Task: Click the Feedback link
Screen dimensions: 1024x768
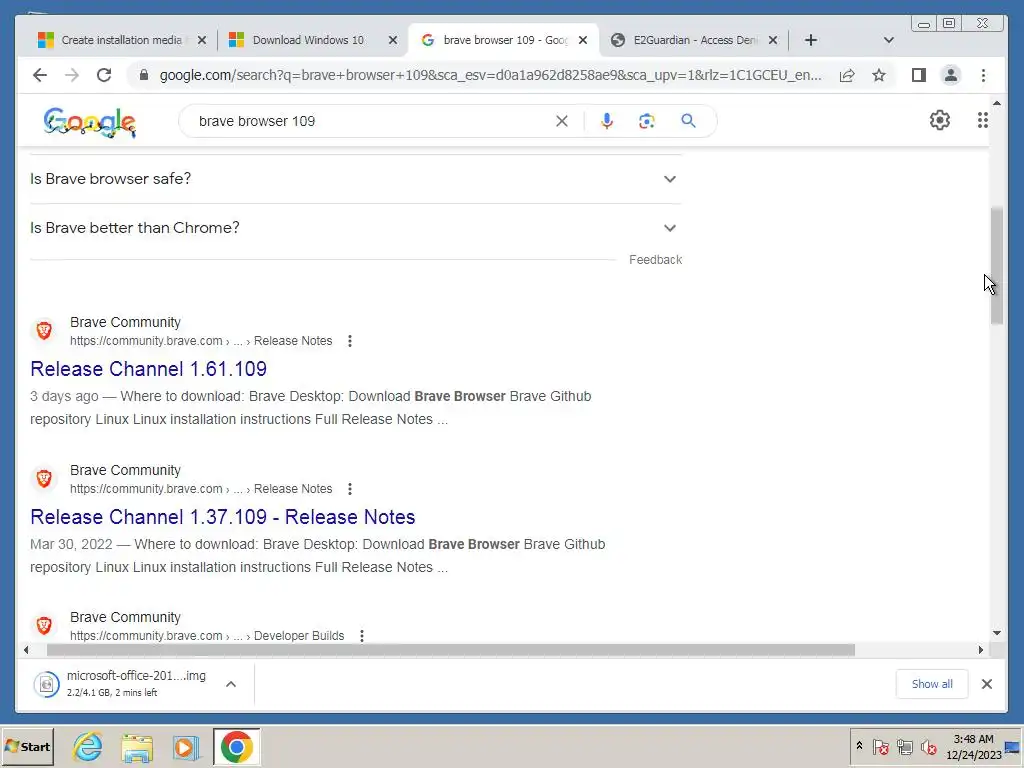Action: pos(655,260)
